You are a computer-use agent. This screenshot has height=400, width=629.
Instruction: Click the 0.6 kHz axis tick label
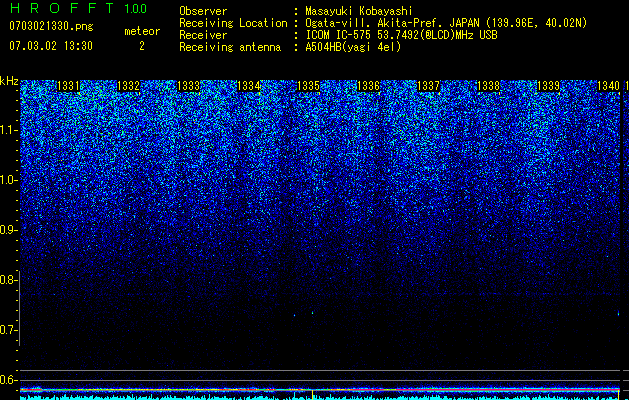tap(8, 380)
